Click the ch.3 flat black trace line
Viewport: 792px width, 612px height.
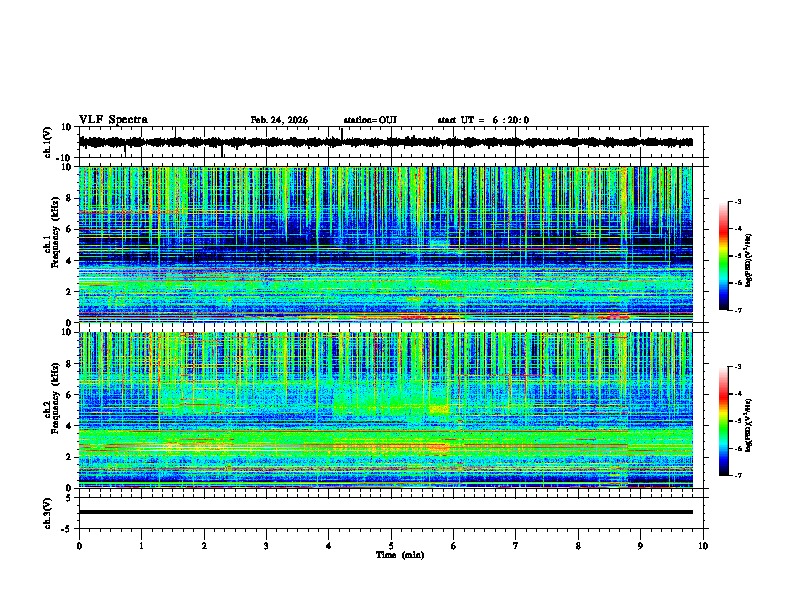tap(385, 512)
